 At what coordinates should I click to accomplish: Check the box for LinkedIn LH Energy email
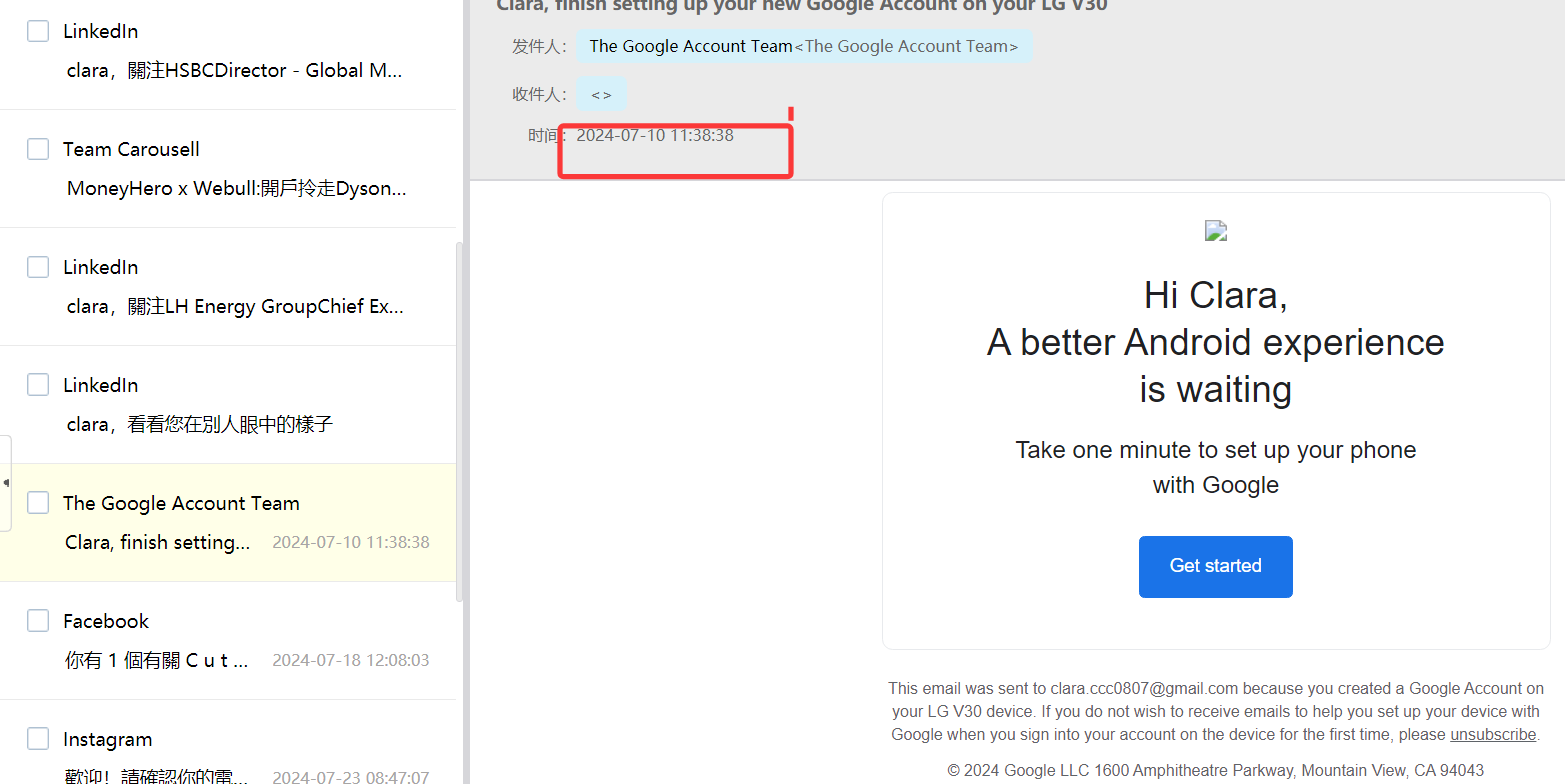coord(38,267)
